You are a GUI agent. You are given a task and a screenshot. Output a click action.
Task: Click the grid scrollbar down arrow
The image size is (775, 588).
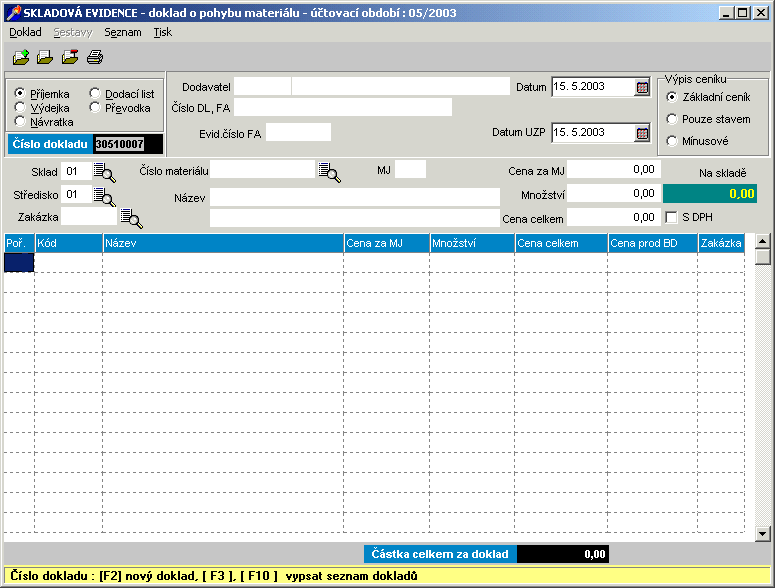coord(763,534)
